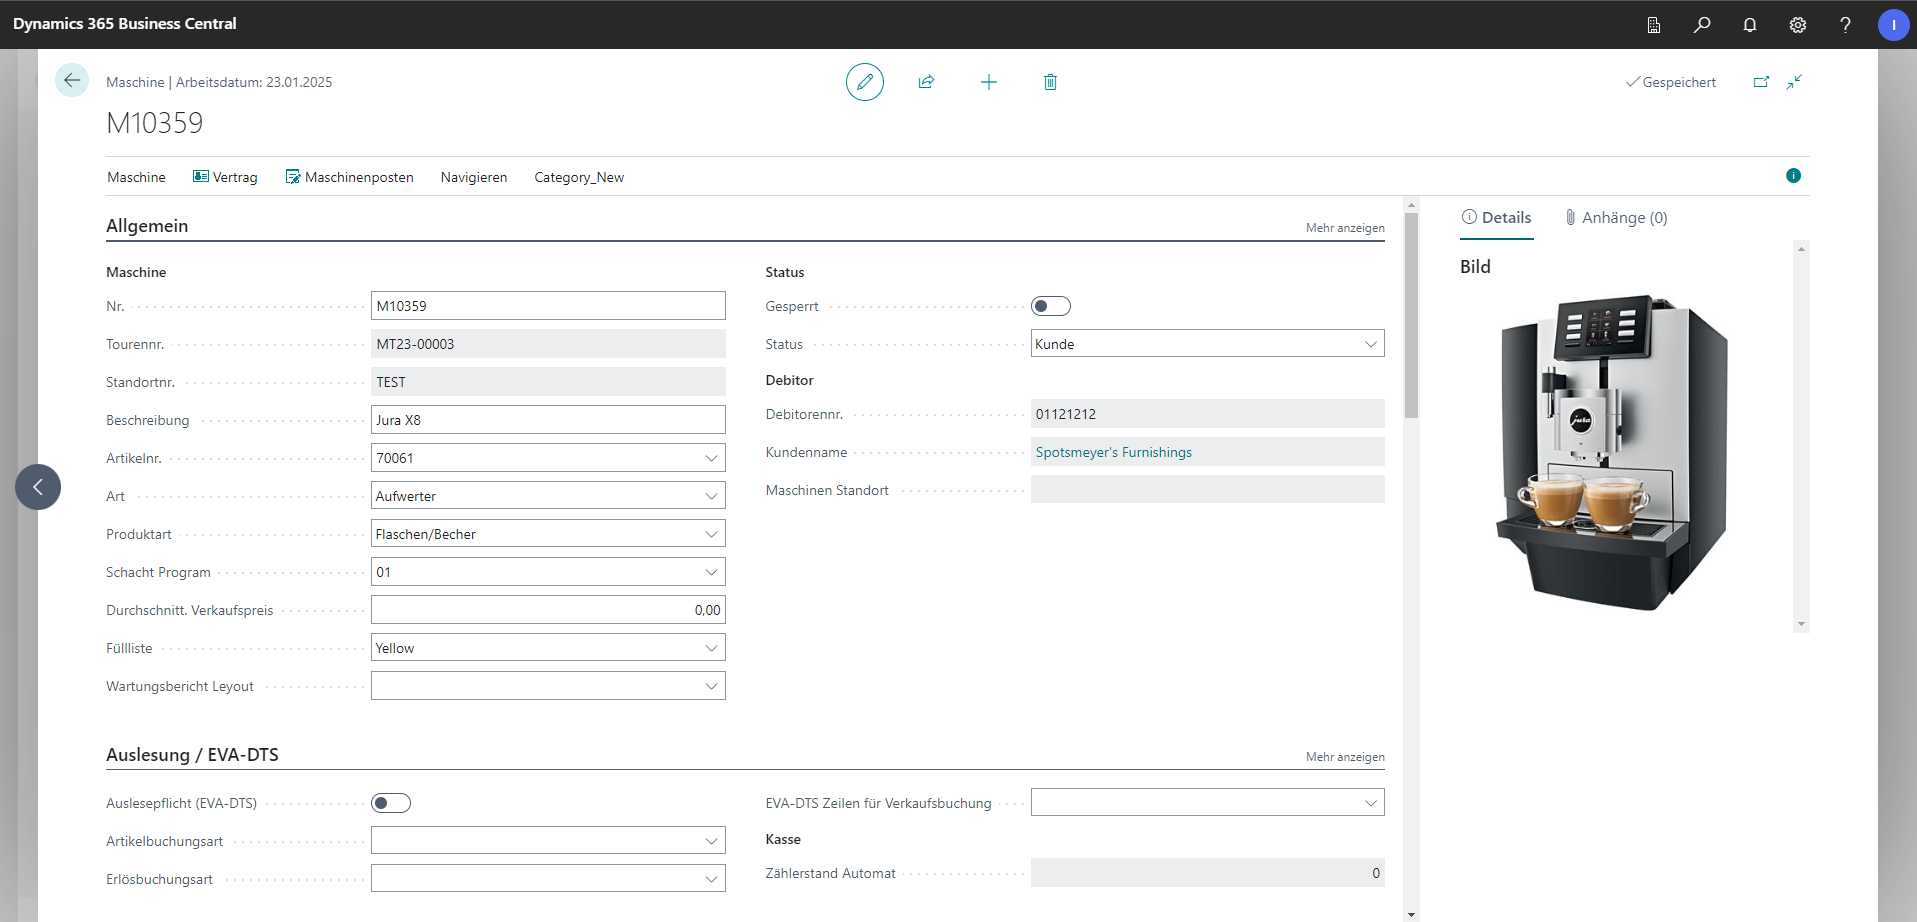
Task: Switch to the Anhänge (0) tab
Action: pos(1616,218)
